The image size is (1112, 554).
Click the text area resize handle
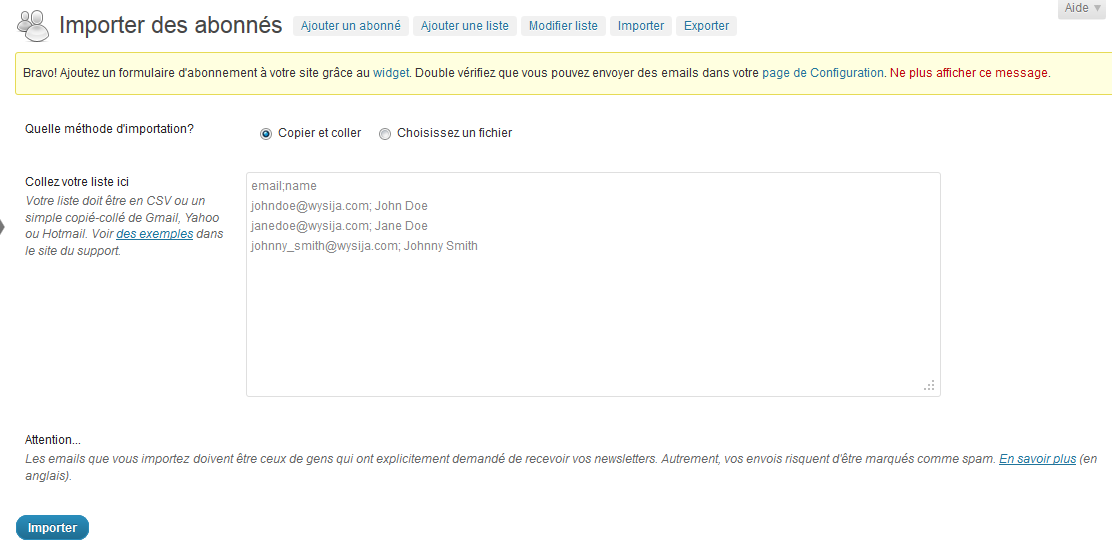point(929,385)
